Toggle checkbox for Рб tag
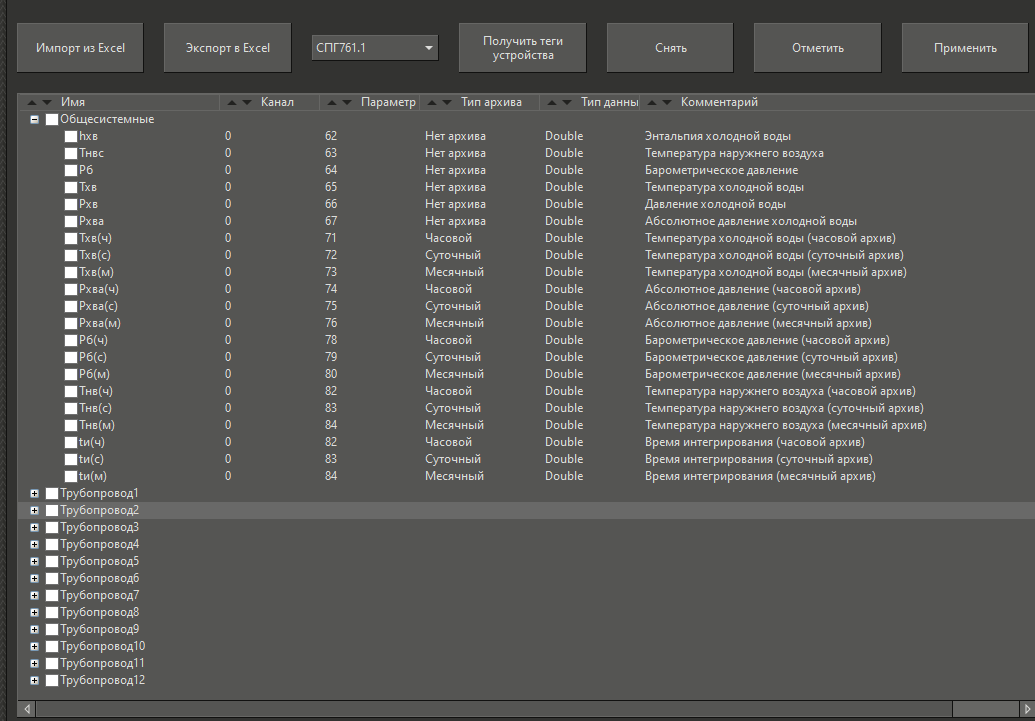The image size is (1035, 721). [71, 170]
